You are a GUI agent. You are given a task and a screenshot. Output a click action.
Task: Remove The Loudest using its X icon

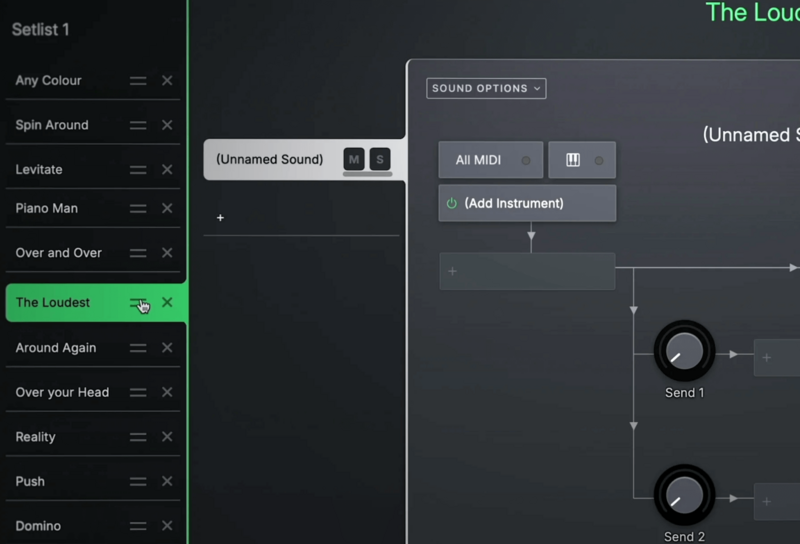(167, 303)
